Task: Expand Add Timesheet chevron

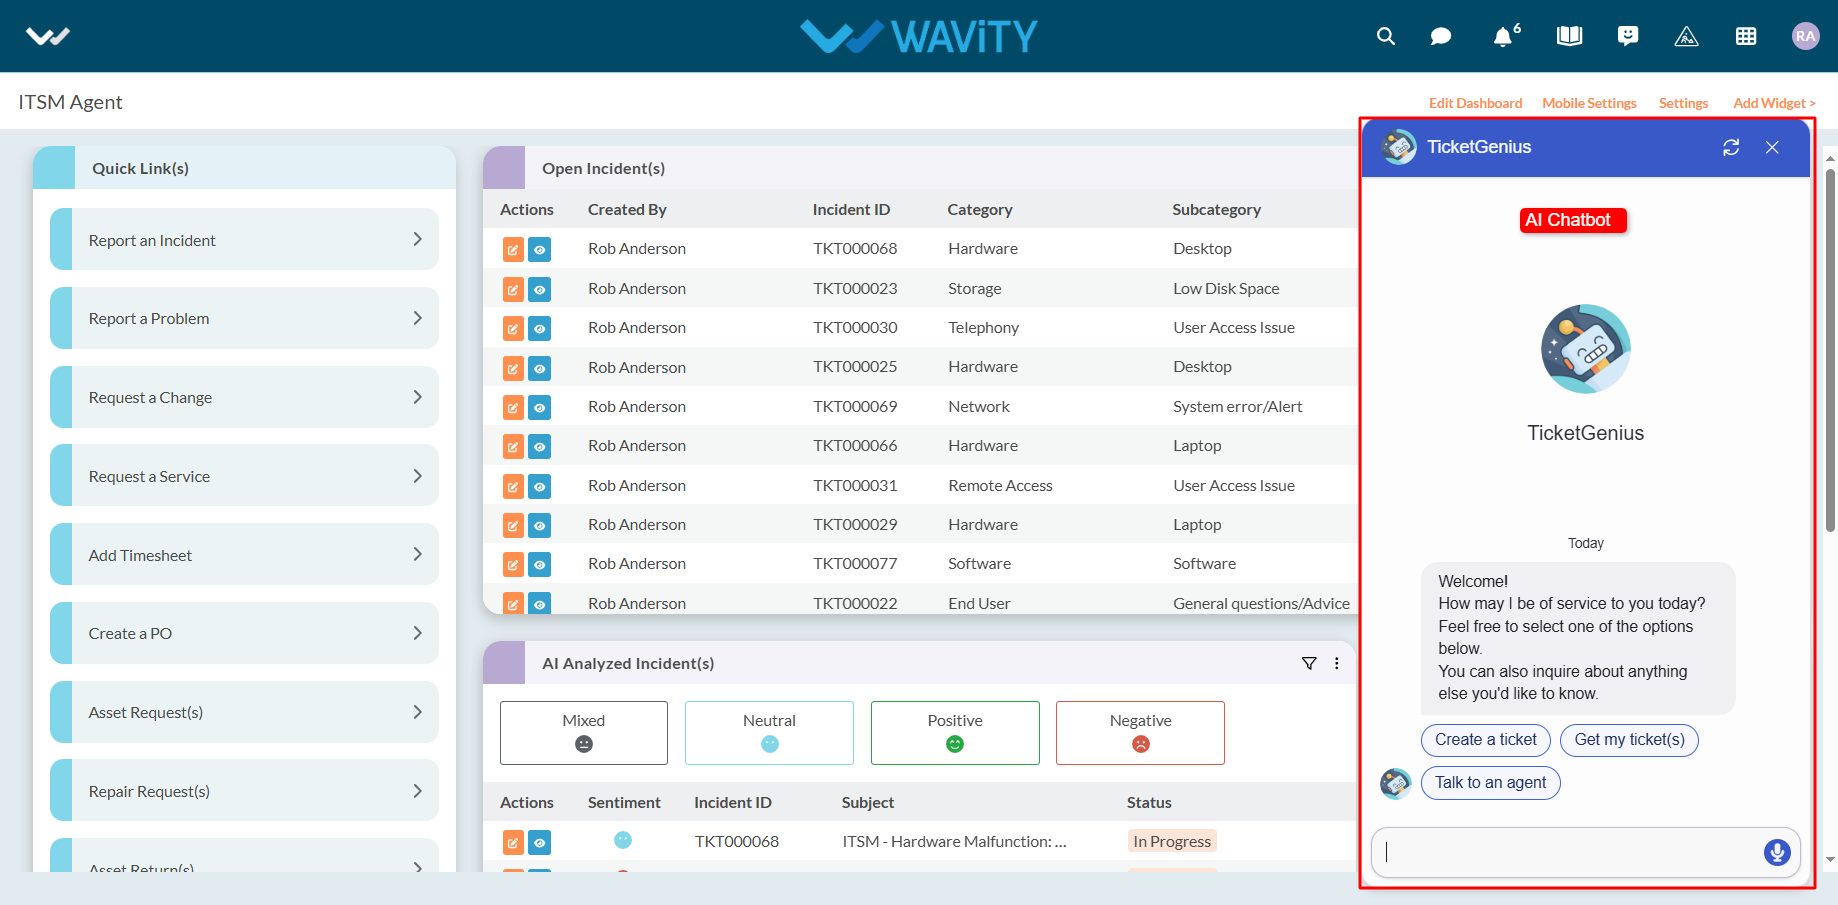Action: 418,554
